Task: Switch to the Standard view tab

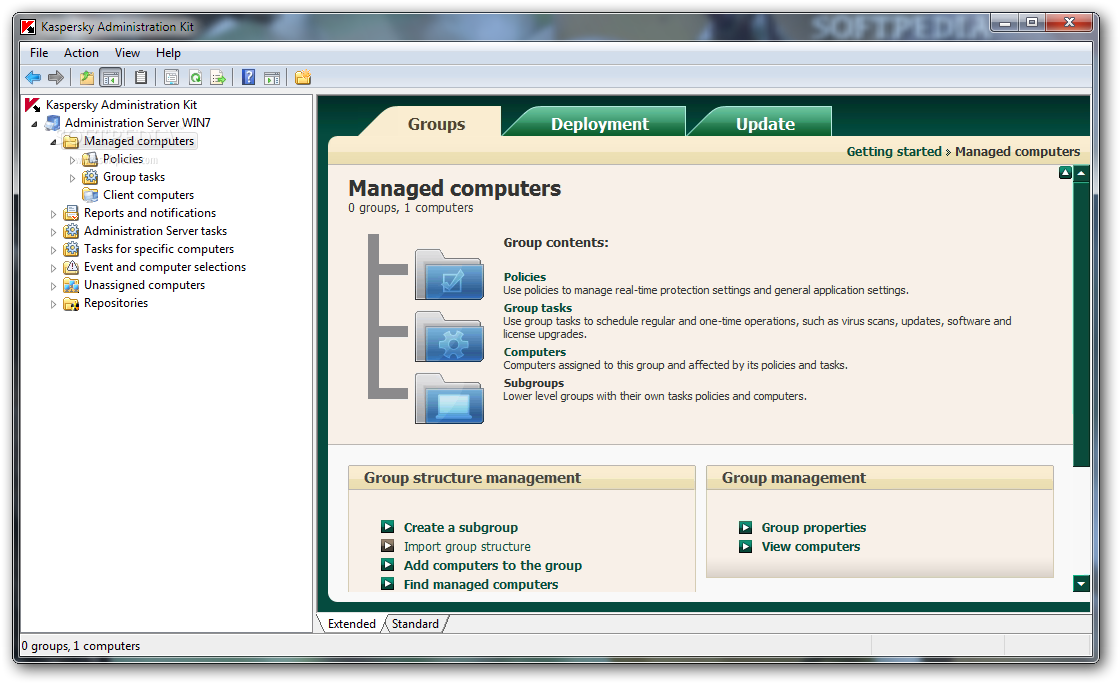Action: click(415, 623)
